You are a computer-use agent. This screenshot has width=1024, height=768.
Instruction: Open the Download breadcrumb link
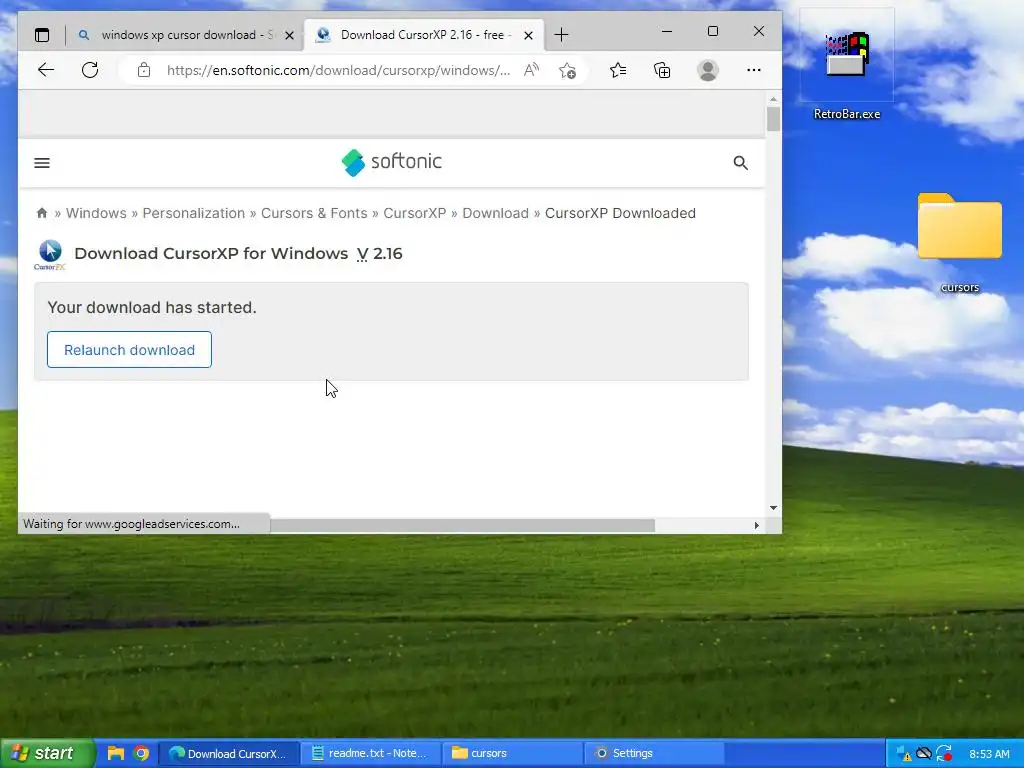(x=496, y=213)
